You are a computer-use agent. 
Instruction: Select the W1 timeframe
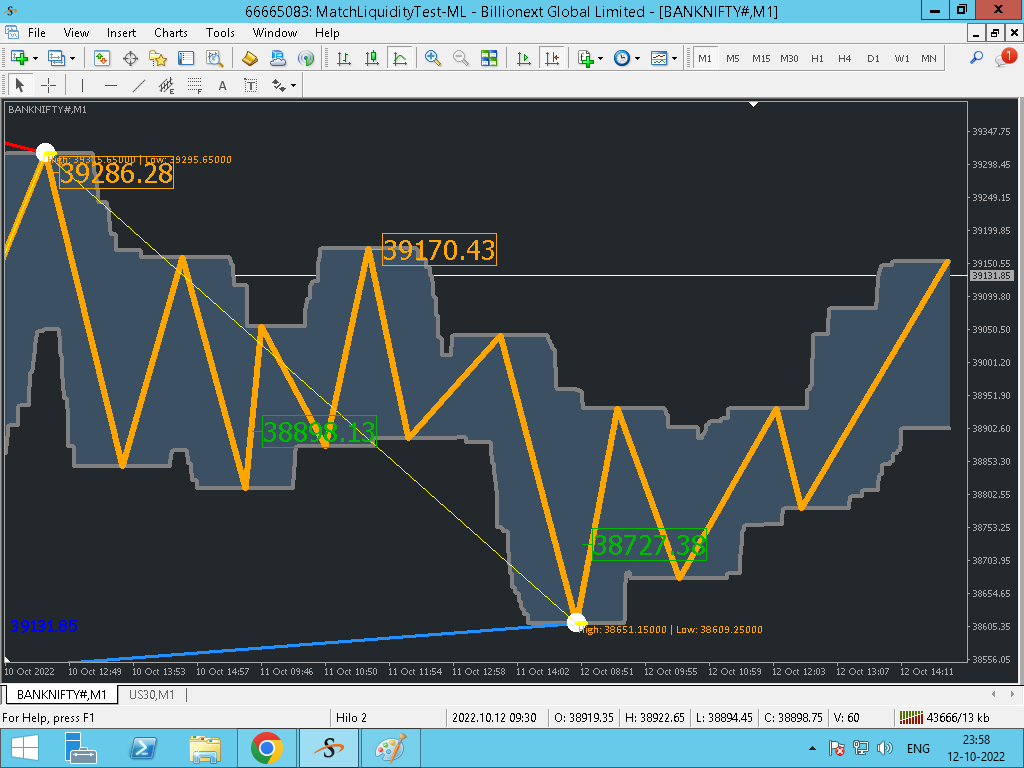[x=902, y=58]
